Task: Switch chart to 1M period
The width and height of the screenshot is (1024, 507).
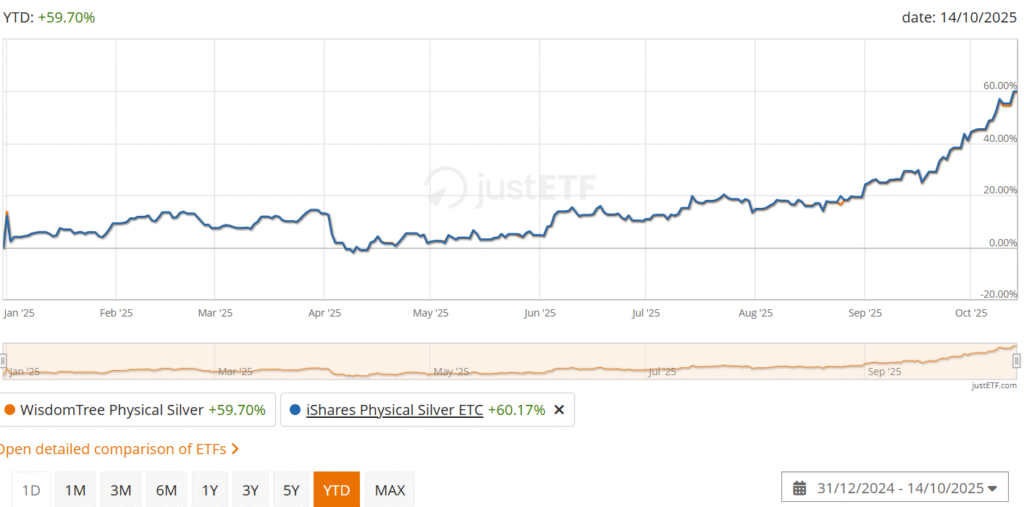Action: pyautogui.click(x=75, y=490)
